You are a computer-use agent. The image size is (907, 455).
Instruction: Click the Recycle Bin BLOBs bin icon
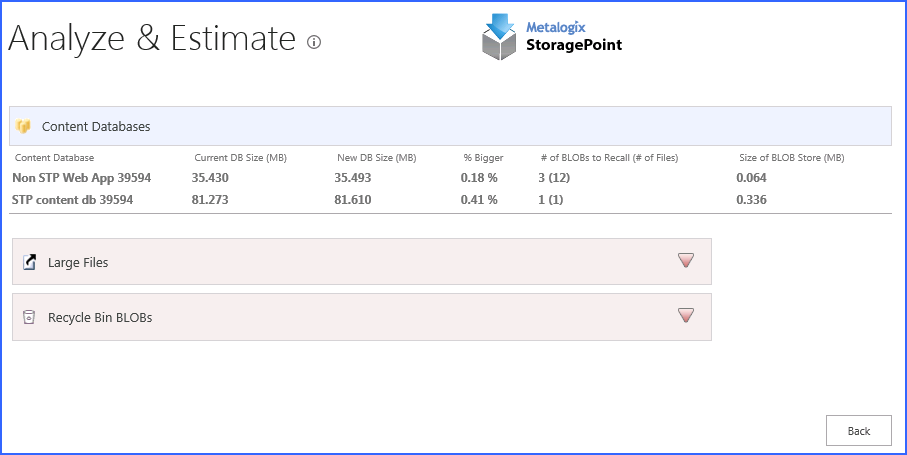click(29, 317)
